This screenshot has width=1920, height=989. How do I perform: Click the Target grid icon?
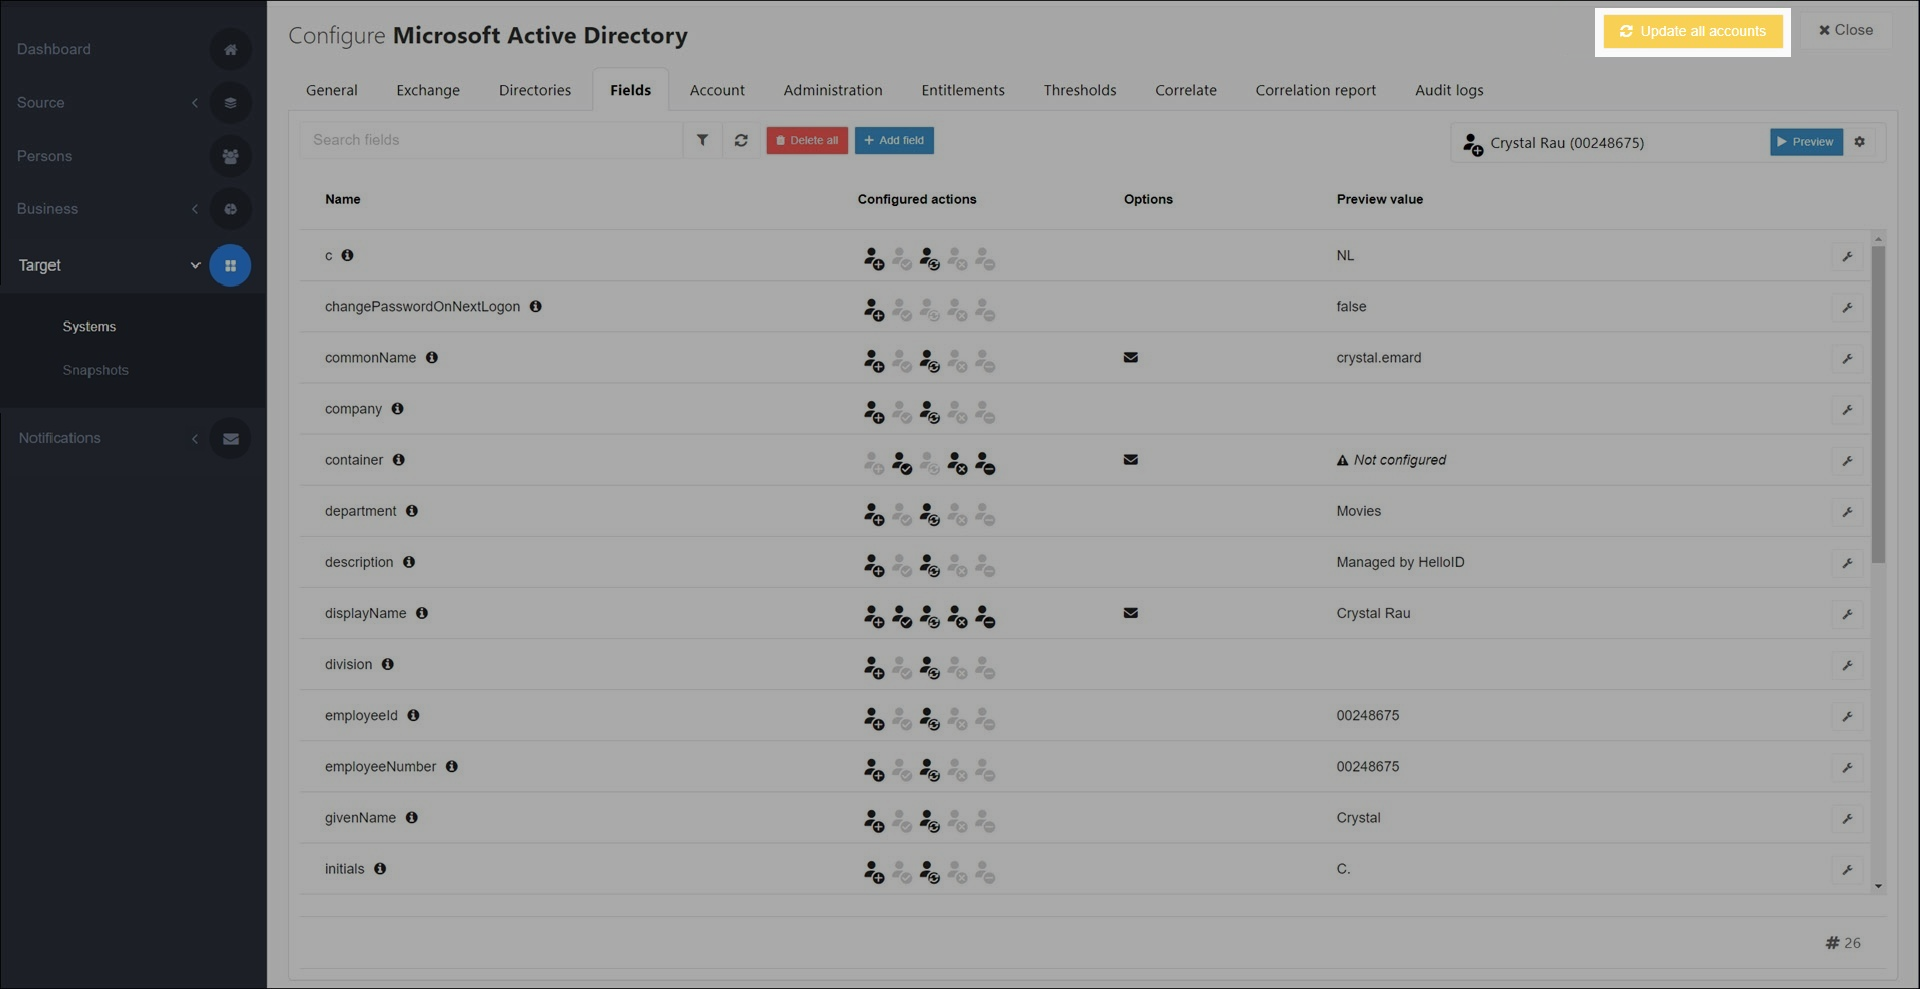point(230,265)
